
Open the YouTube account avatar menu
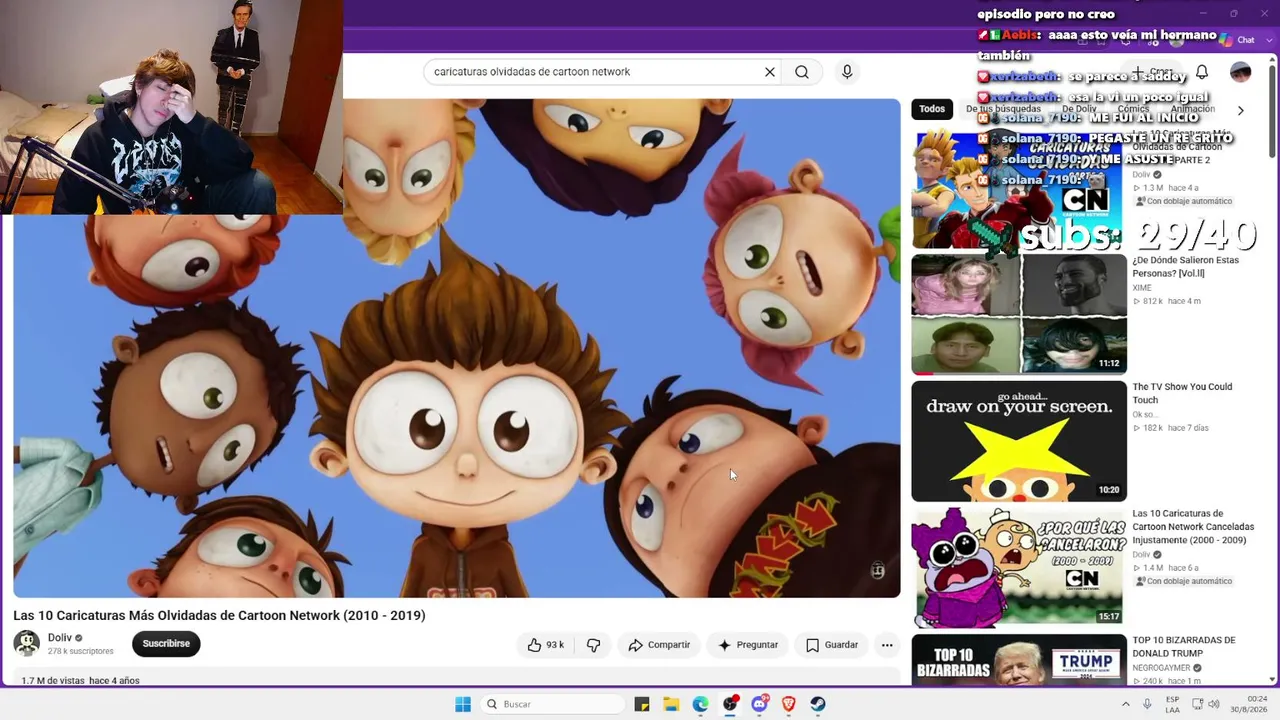coord(1241,72)
